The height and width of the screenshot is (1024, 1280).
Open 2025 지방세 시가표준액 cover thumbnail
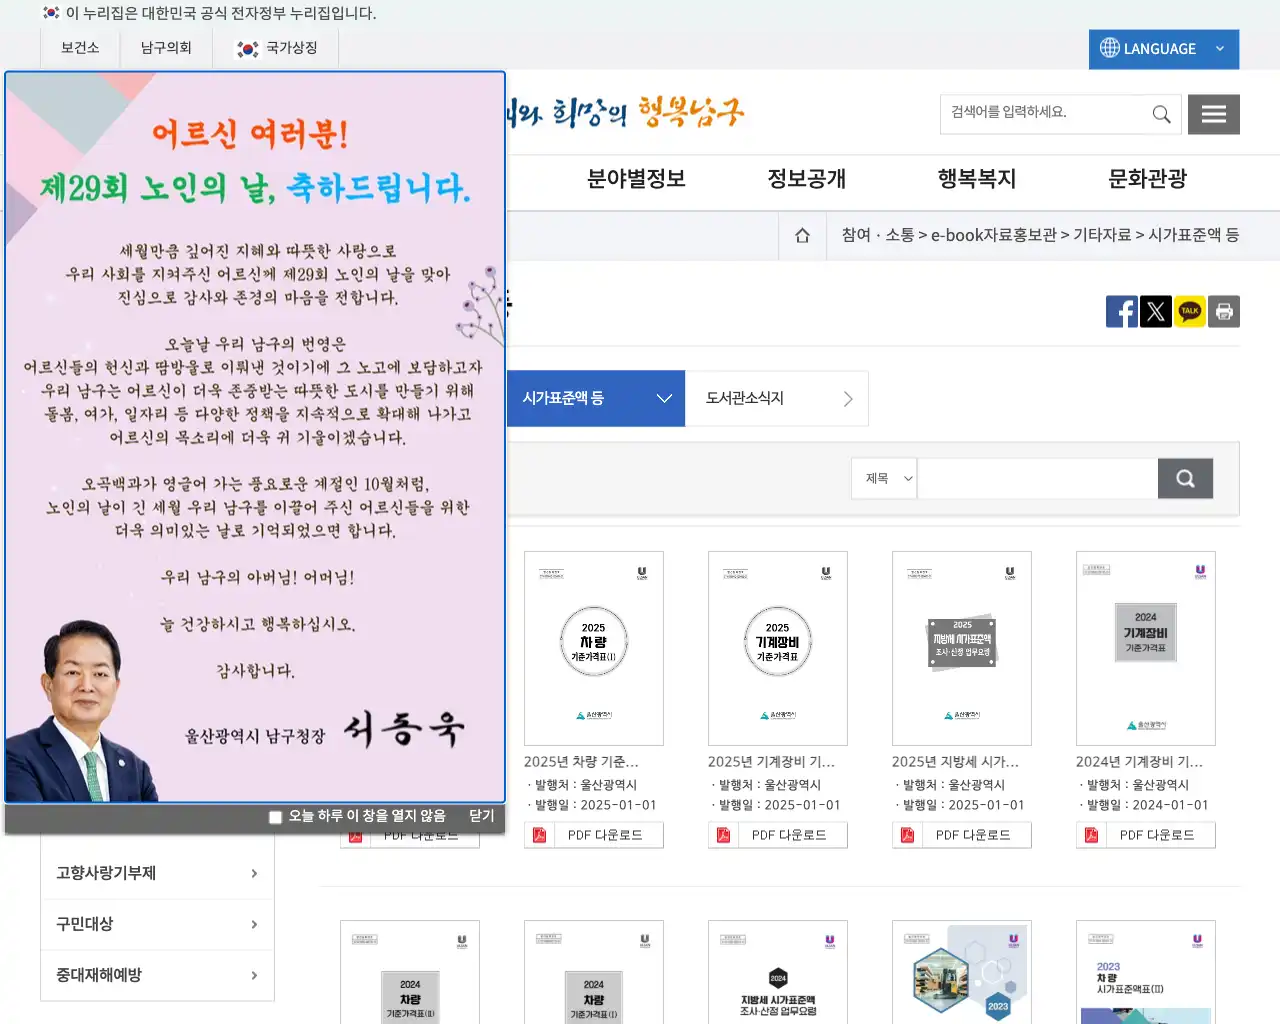[962, 648]
